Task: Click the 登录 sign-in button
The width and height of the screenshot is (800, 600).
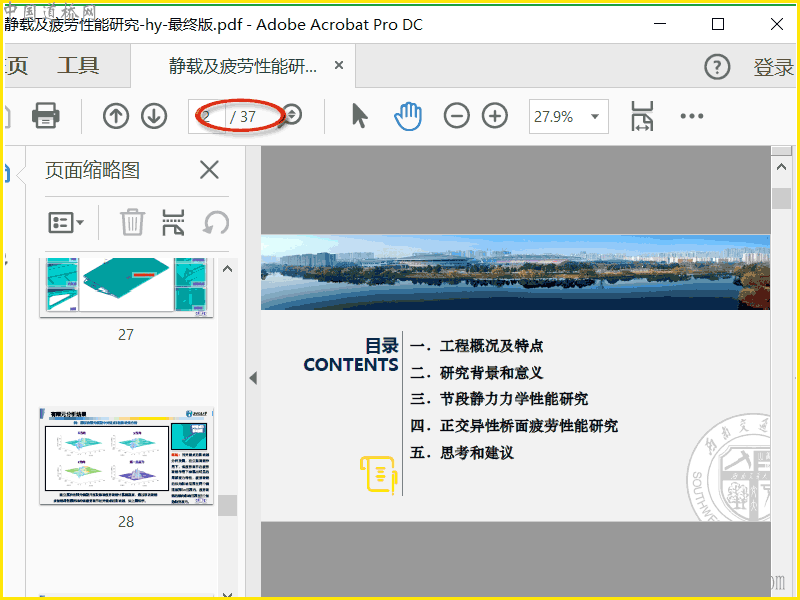Action: (773, 67)
